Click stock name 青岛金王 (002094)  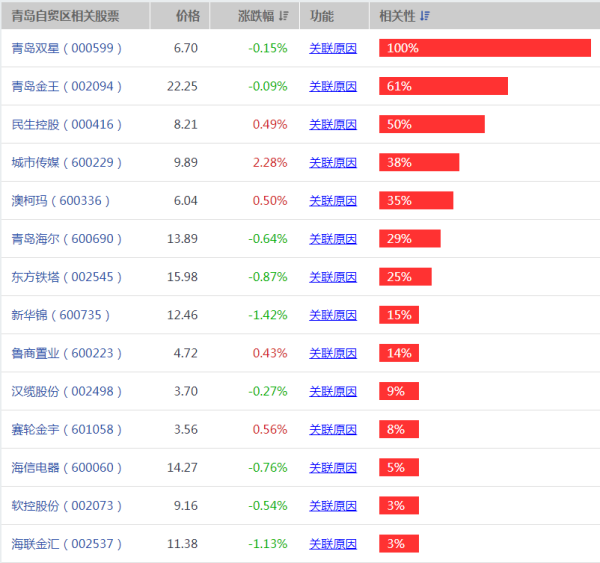click(x=67, y=86)
